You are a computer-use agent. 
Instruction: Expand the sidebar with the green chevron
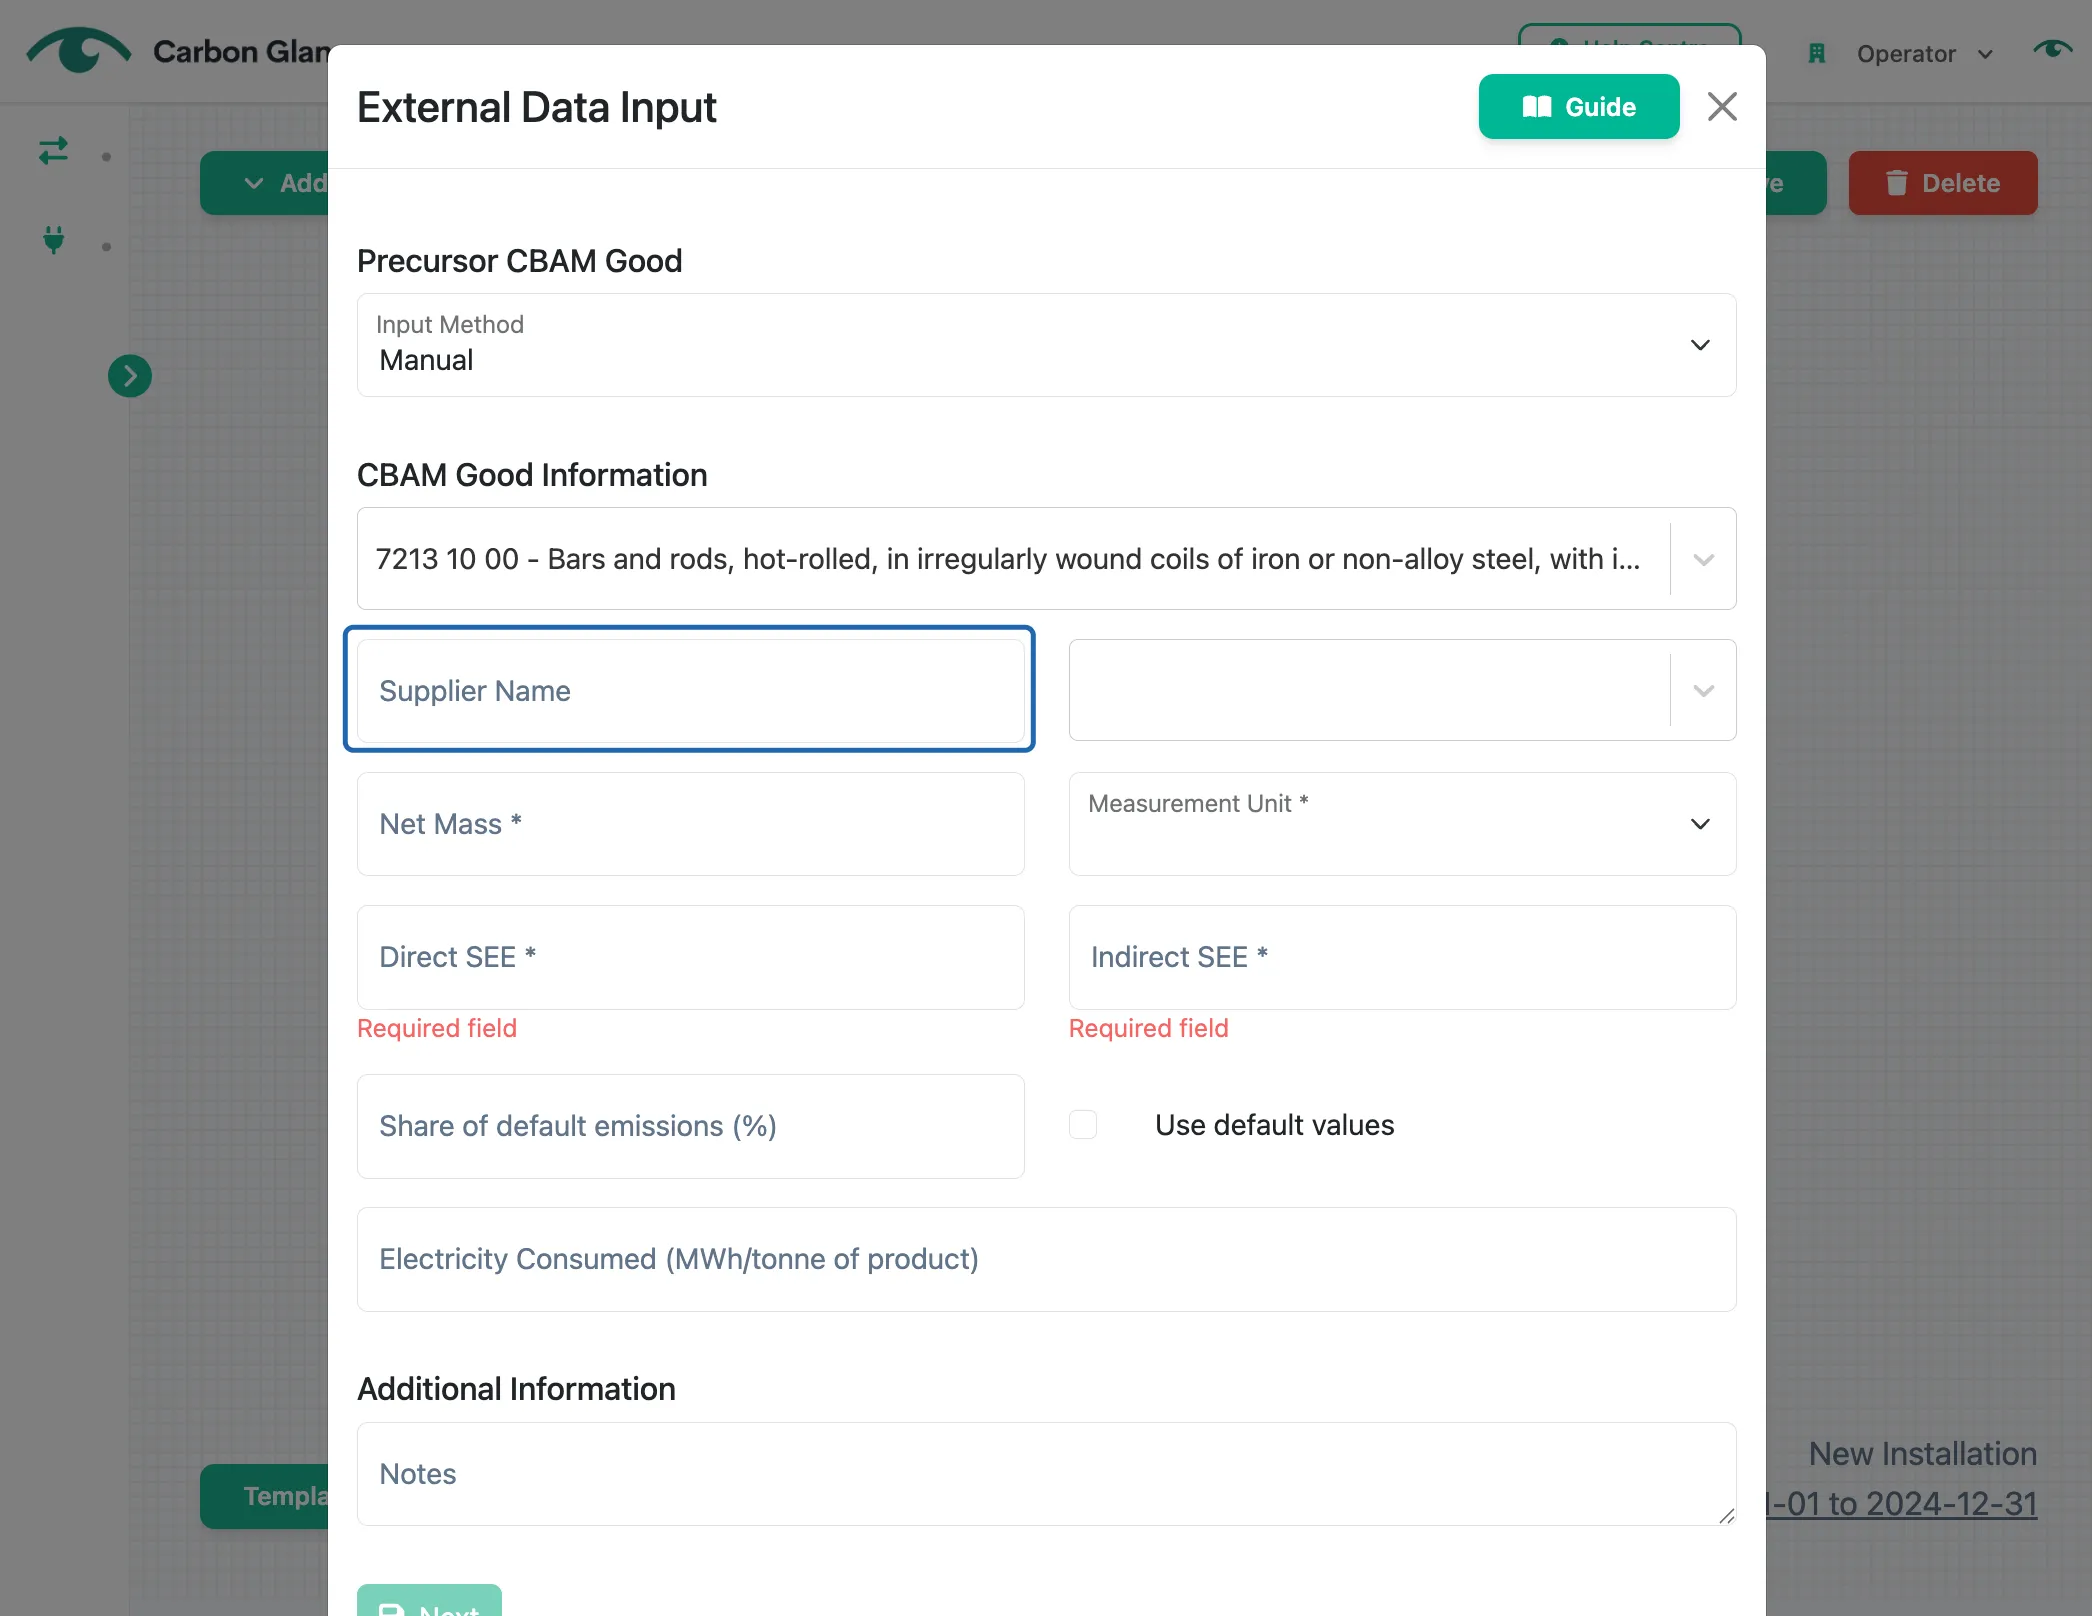pyautogui.click(x=130, y=376)
